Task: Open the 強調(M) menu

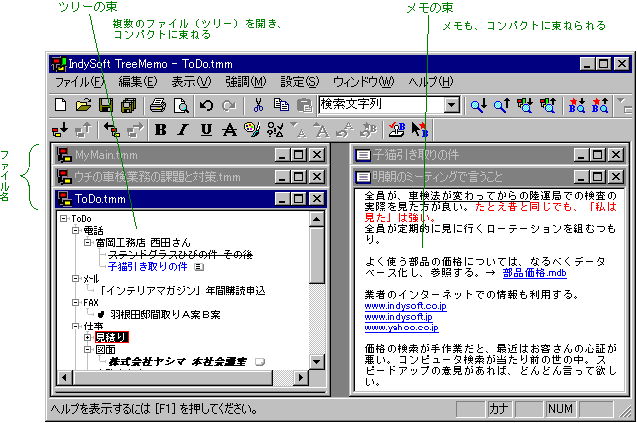Action: point(246,82)
